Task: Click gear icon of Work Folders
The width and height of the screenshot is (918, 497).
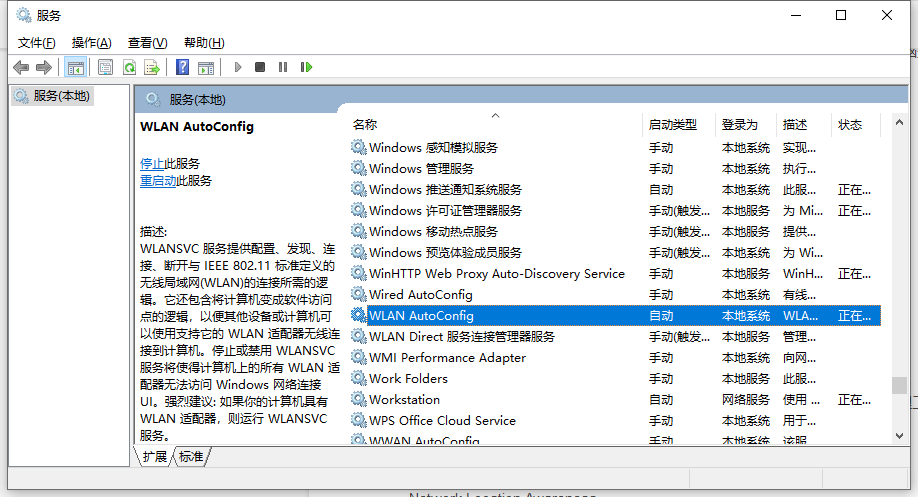Action: click(x=358, y=379)
